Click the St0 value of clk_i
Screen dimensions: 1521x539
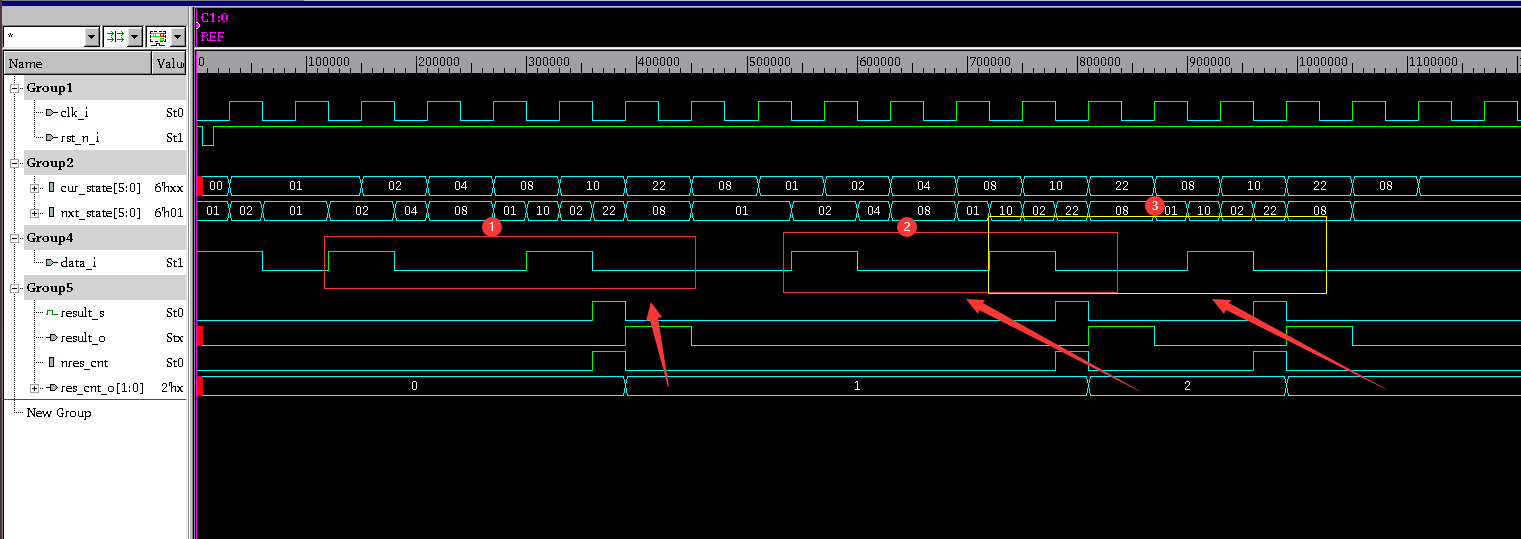coord(174,113)
